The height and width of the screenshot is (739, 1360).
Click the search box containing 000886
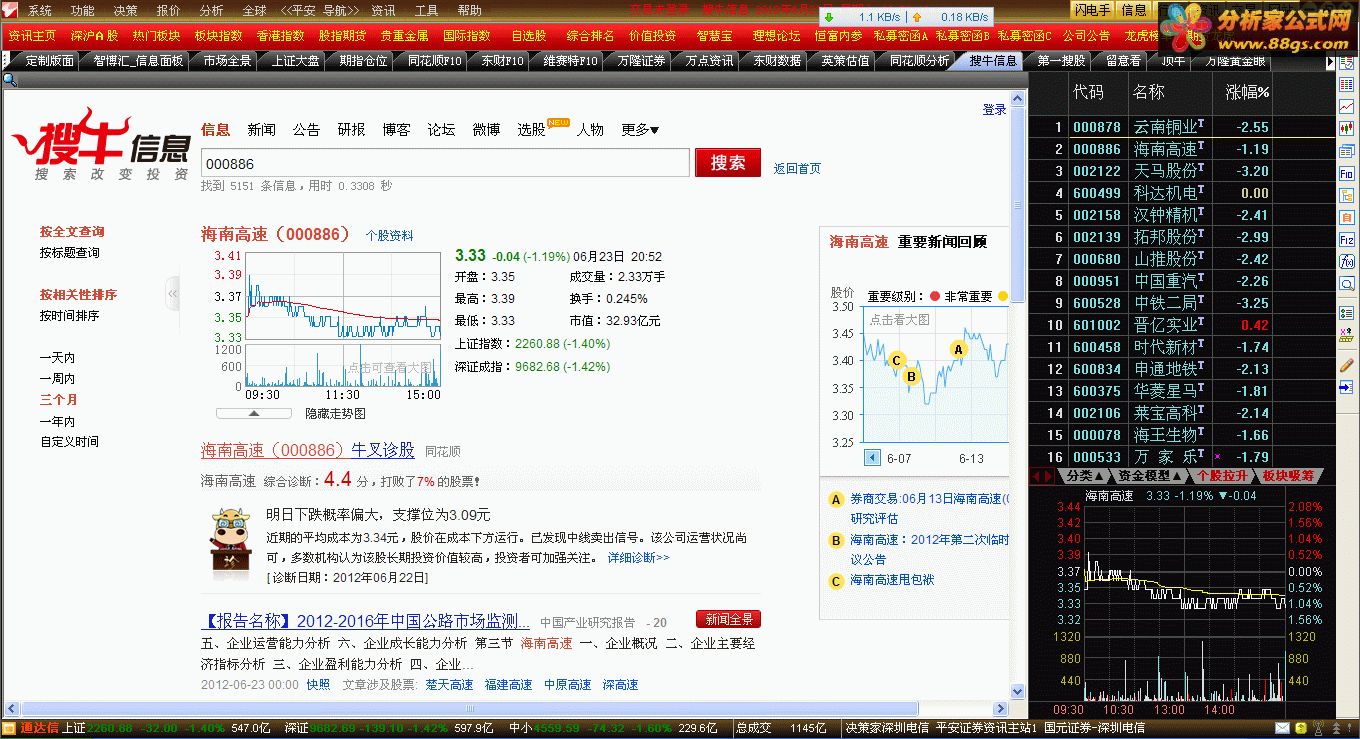tap(445, 163)
